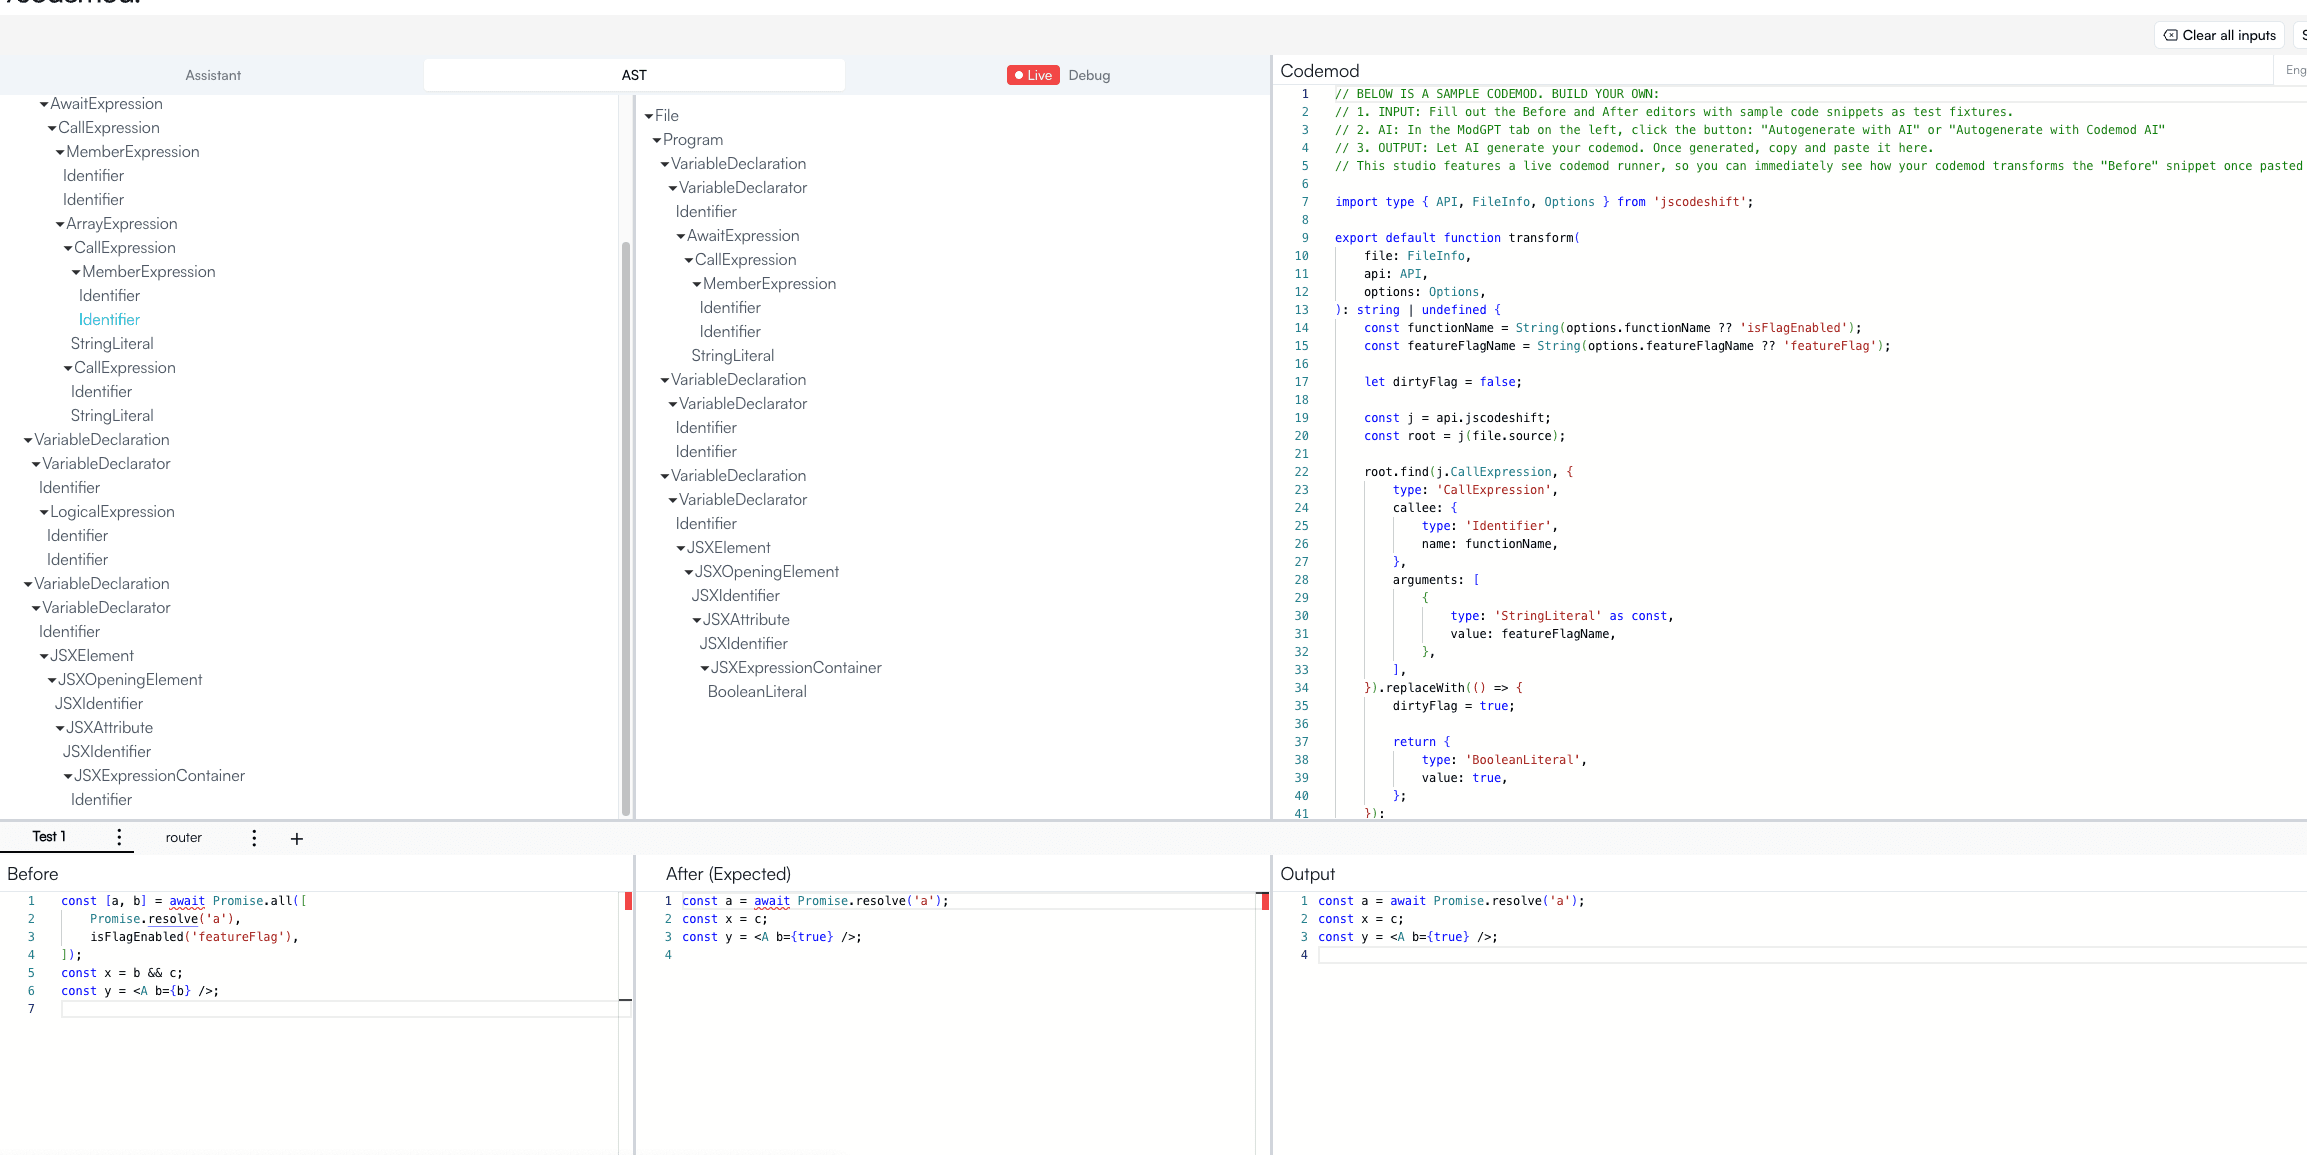Collapse the JSXElement node in the right AST
Screen dimensions: 2307x1155
click(x=683, y=547)
